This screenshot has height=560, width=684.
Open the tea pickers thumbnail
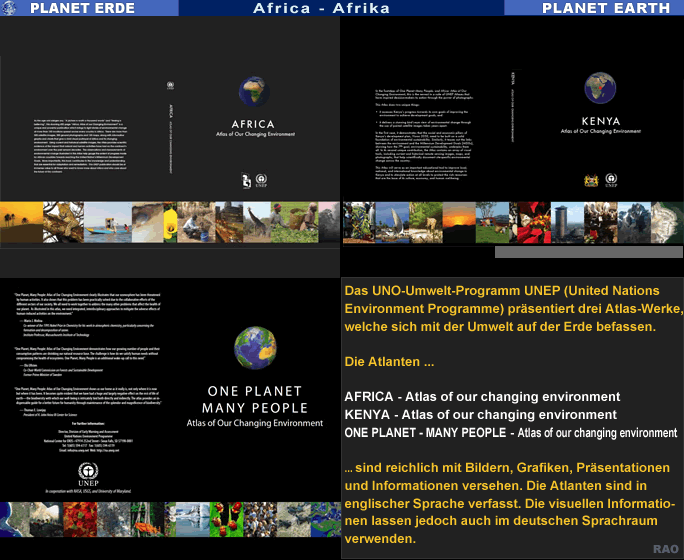[x=294, y=222]
